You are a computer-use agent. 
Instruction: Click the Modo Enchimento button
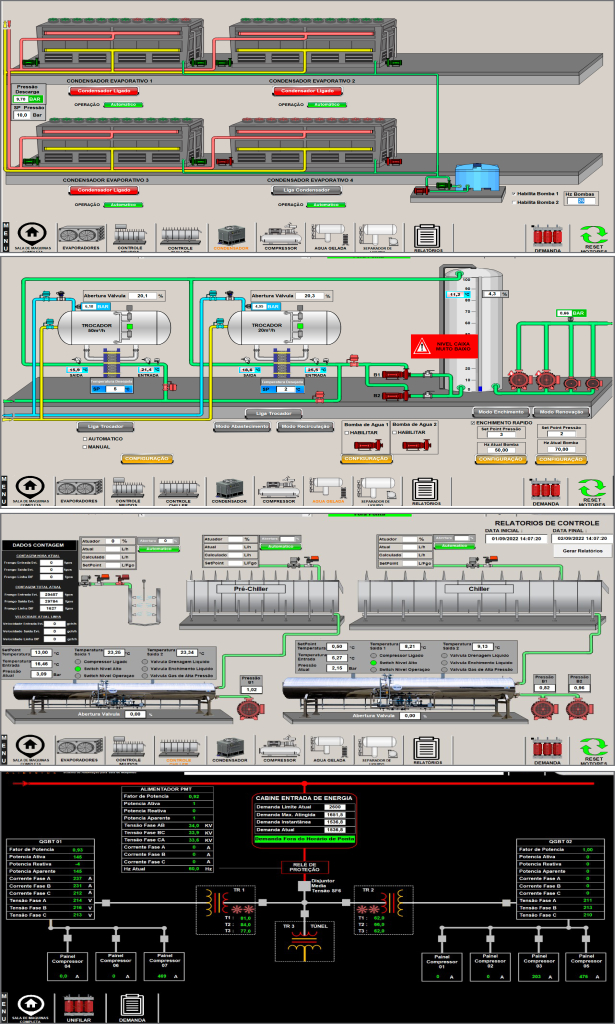(501, 412)
